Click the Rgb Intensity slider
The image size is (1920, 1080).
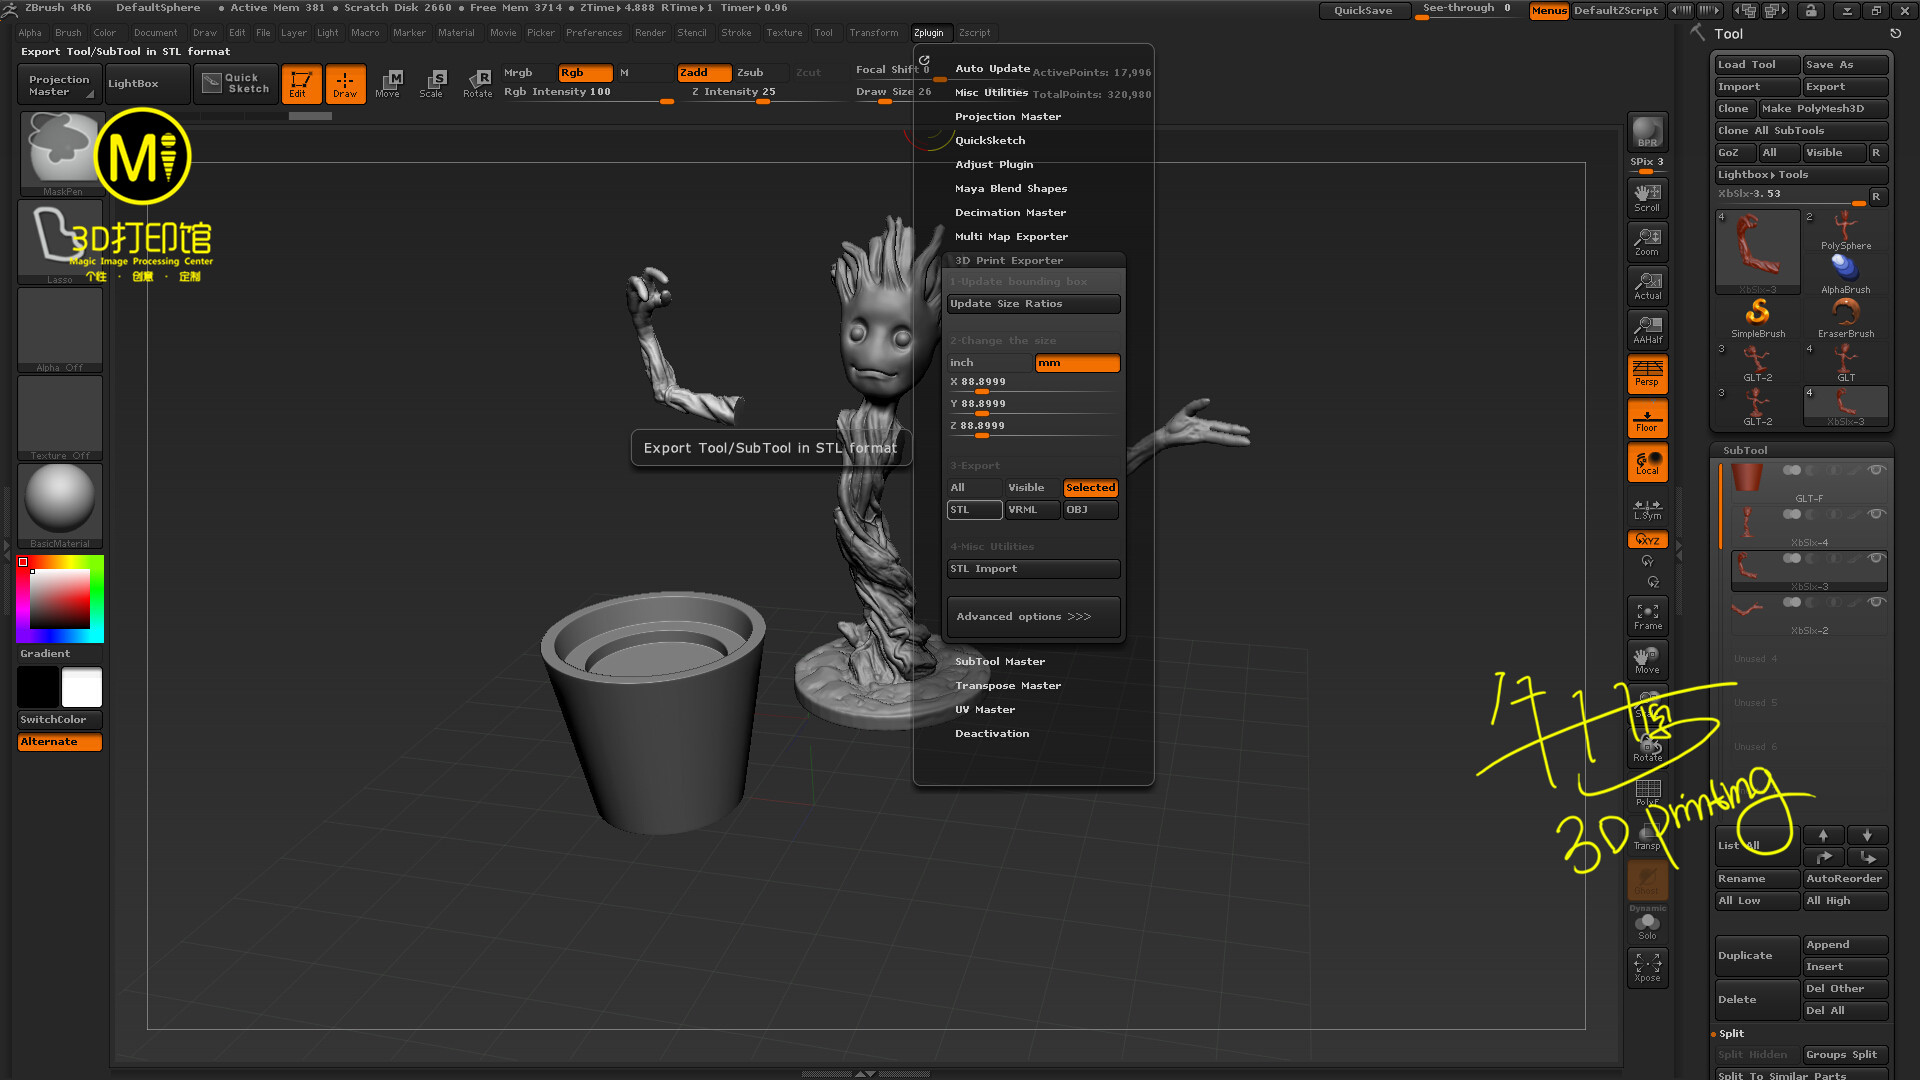(x=587, y=93)
